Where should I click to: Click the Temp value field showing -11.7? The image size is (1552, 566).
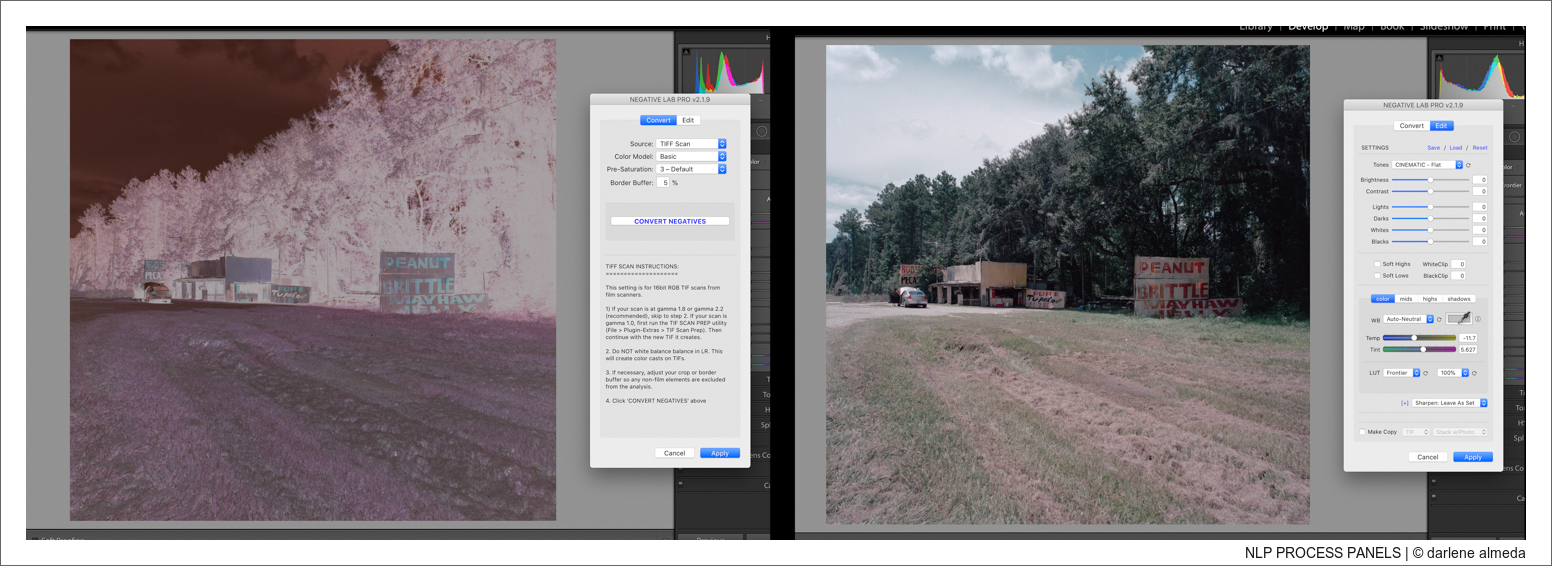tap(1468, 338)
